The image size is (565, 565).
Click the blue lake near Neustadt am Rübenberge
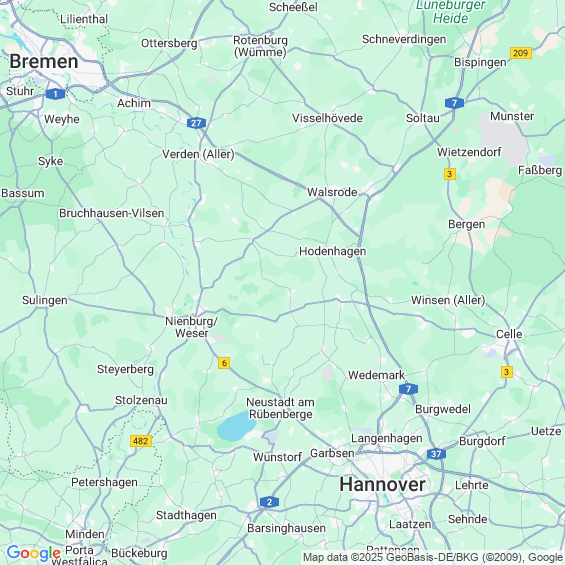(x=236, y=427)
